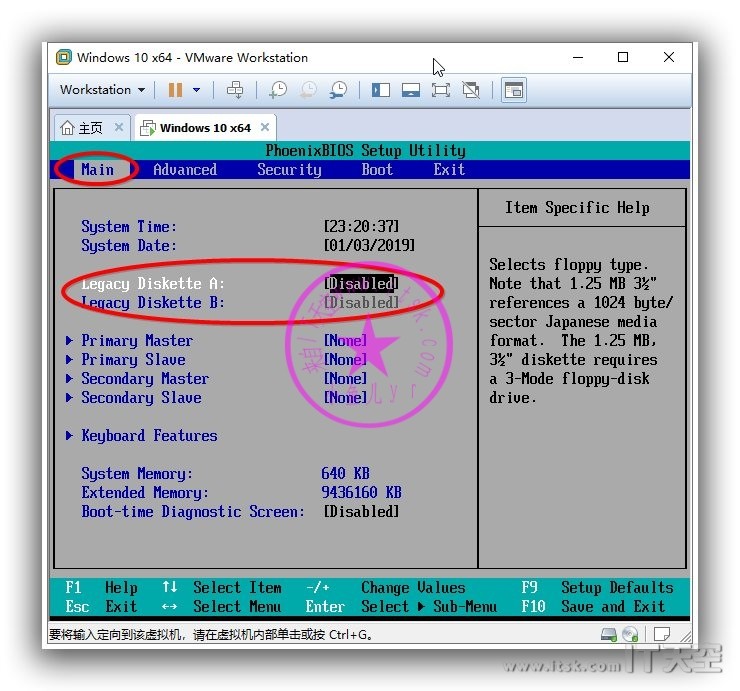
Task: Click the home icon on 主页 tab
Action: click(x=67, y=127)
